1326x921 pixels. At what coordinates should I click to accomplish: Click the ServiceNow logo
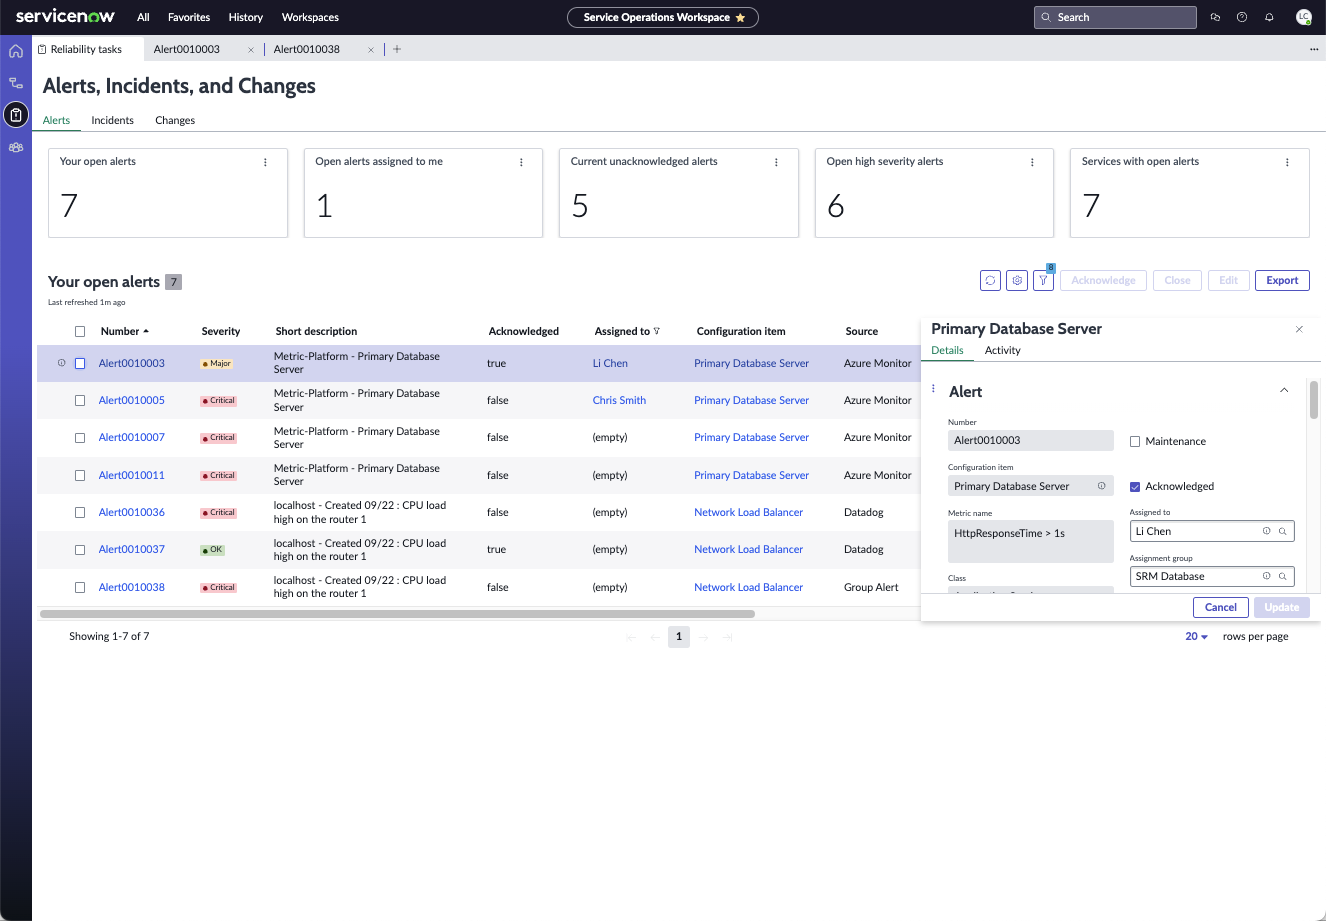point(65,17)
